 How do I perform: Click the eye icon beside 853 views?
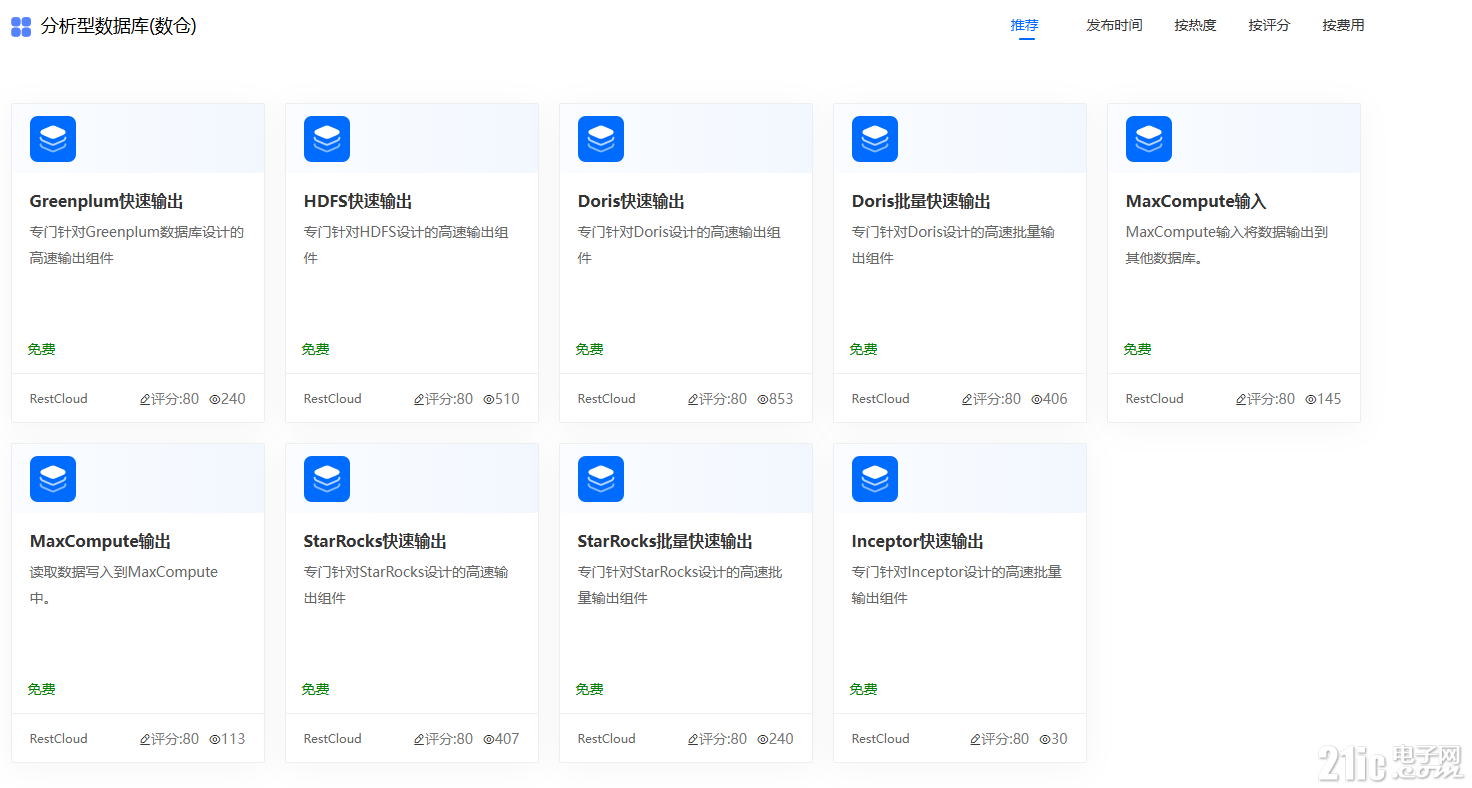(x=762, y=399)
